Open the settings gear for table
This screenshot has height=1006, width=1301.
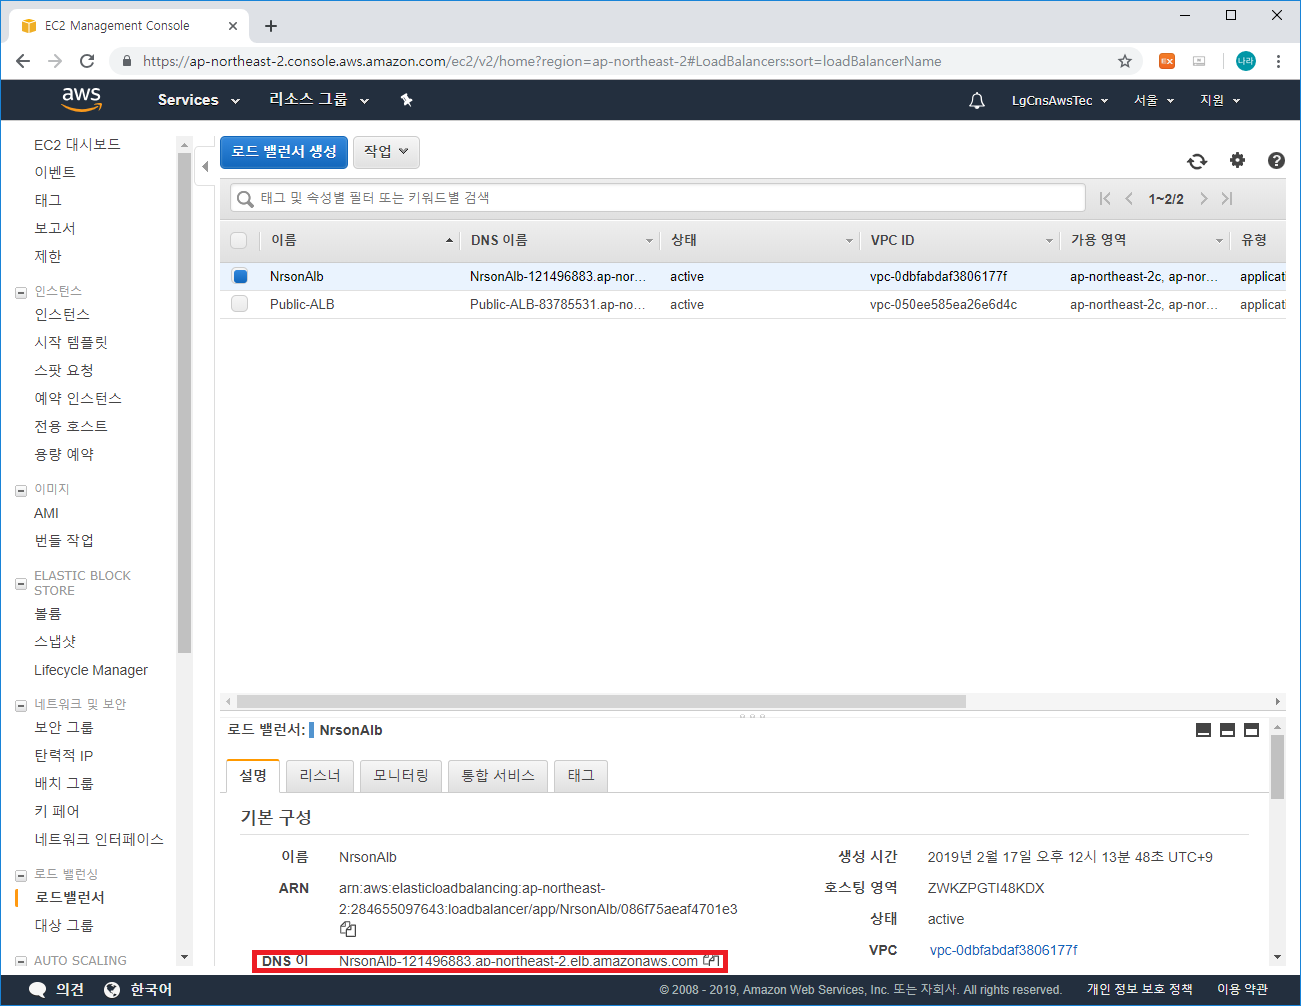1238,160
